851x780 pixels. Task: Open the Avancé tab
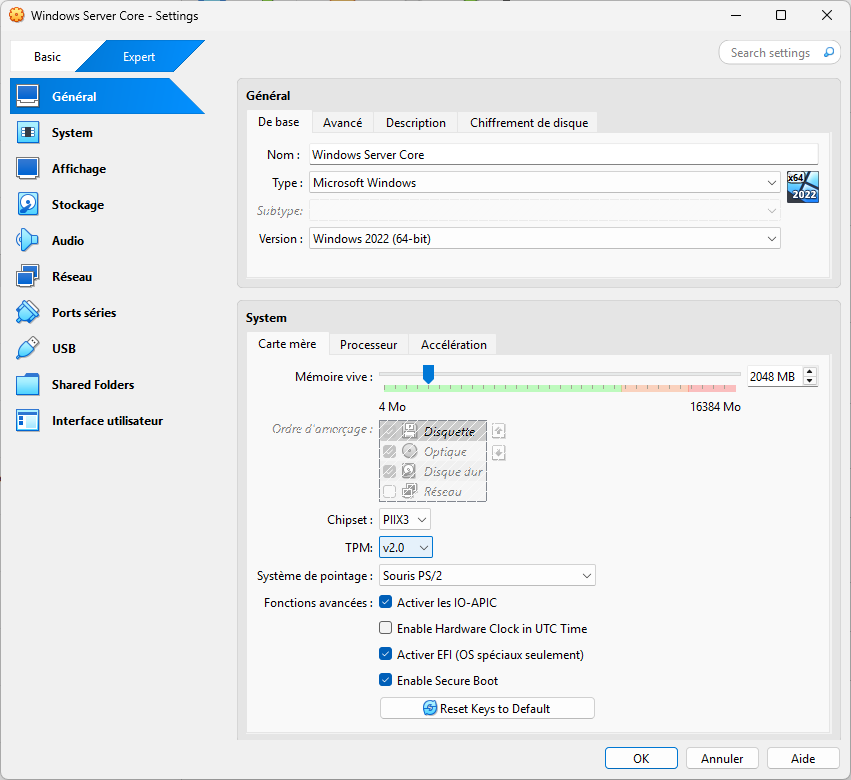pyautogui.click(x=342, y=123)
